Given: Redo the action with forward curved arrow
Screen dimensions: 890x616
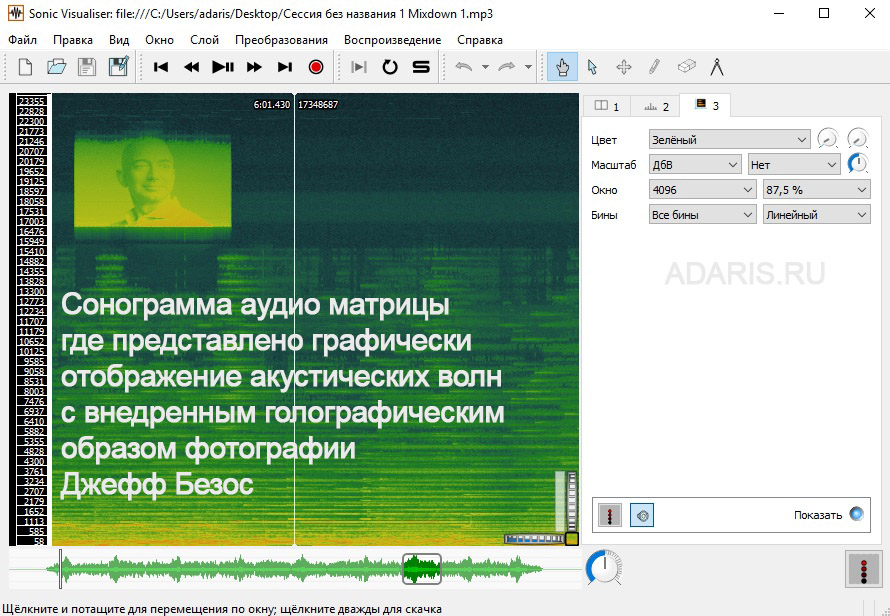Looking at the screenshot, I should 506,67.
